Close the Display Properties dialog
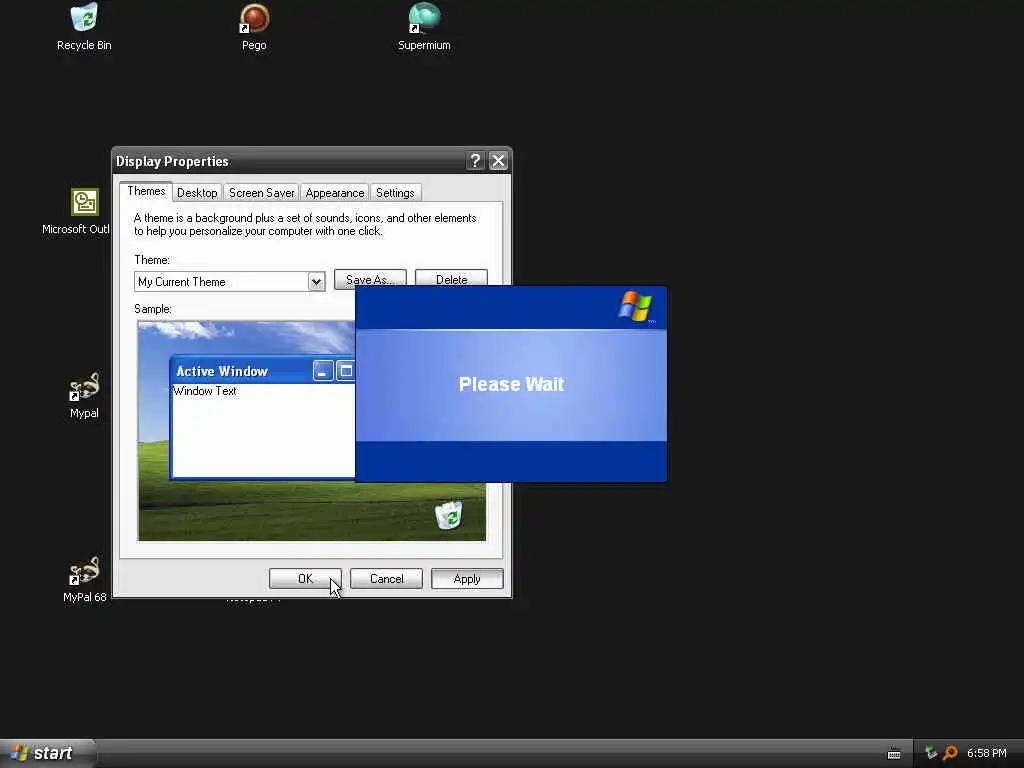This screenshot has width=1024, height=768. click(498, 161)
